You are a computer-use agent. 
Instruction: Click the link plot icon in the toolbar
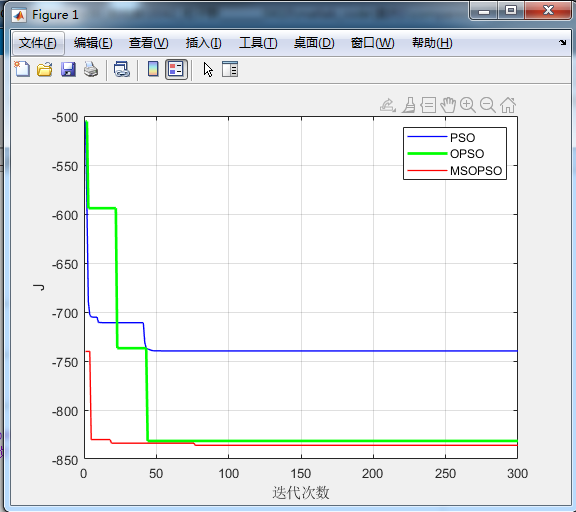click(x=122, y=69)
